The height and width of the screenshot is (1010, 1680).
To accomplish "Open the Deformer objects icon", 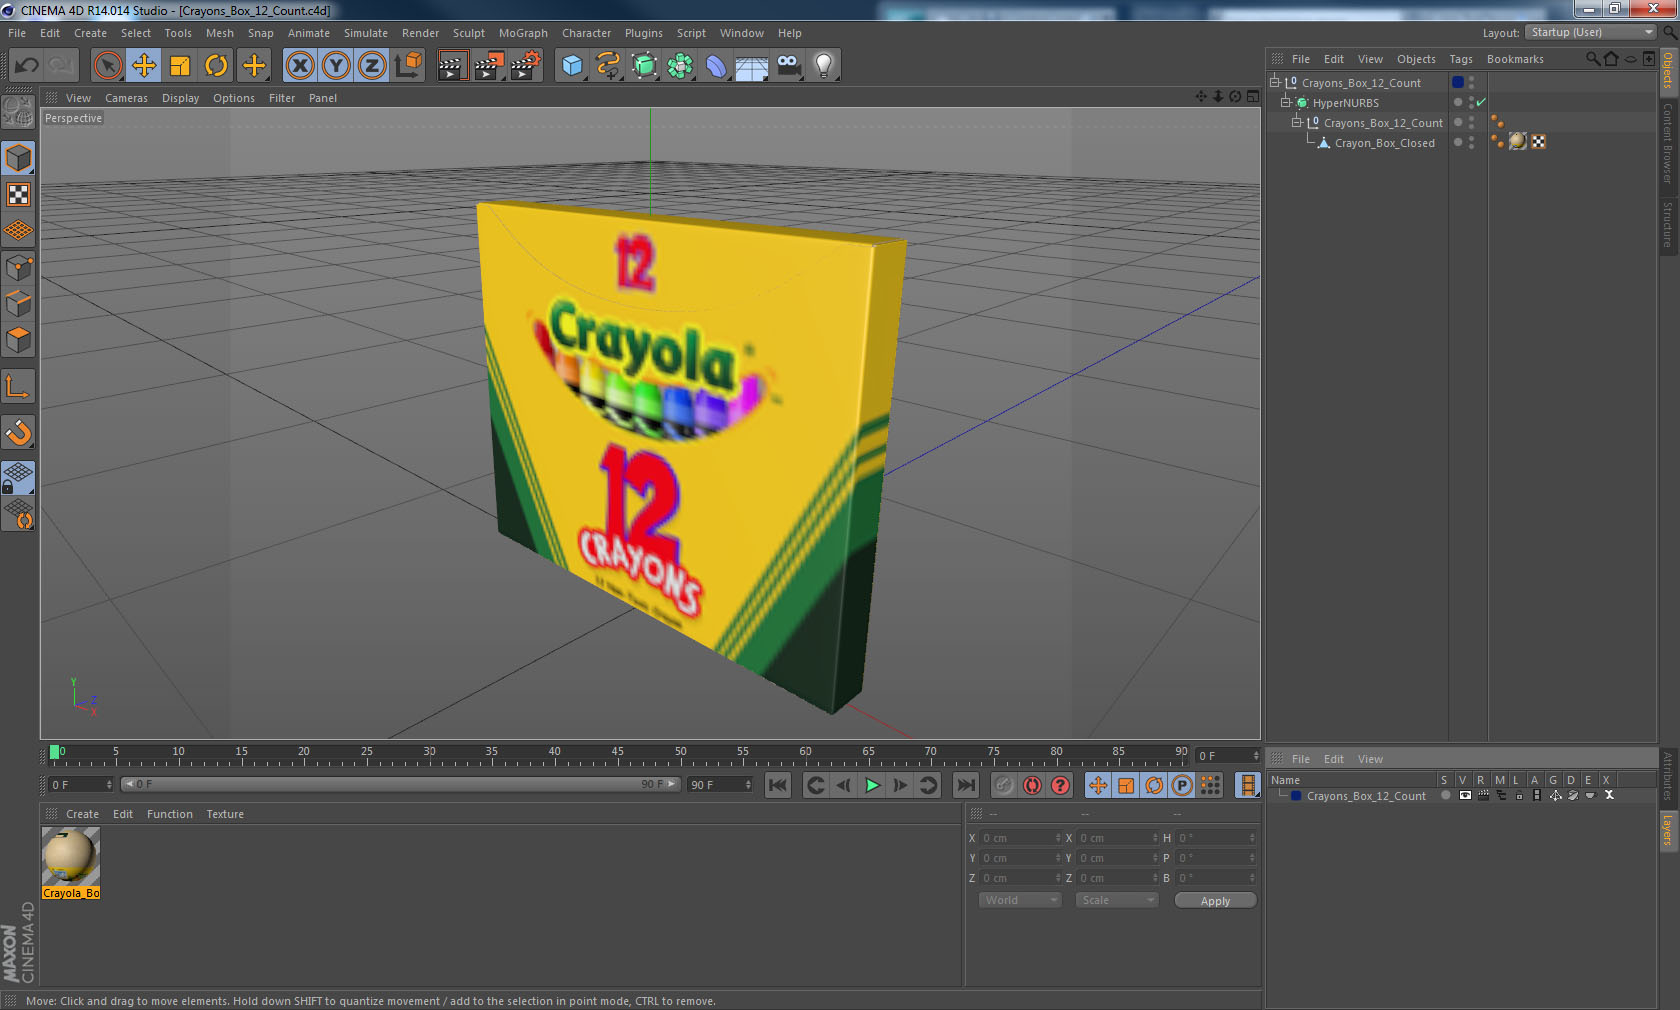I will tap(717, 66).
